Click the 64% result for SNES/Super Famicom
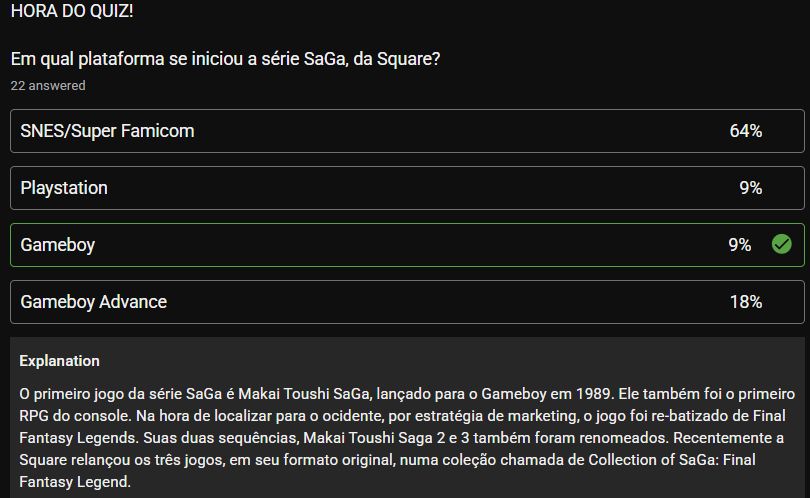 745,131
